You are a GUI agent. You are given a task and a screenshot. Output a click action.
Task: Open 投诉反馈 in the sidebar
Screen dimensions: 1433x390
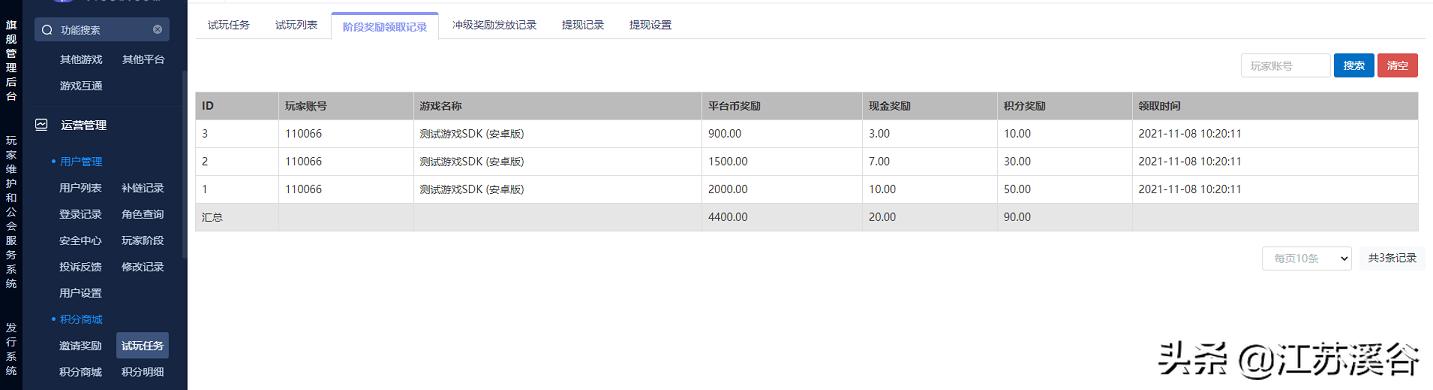tap(81, 267)
